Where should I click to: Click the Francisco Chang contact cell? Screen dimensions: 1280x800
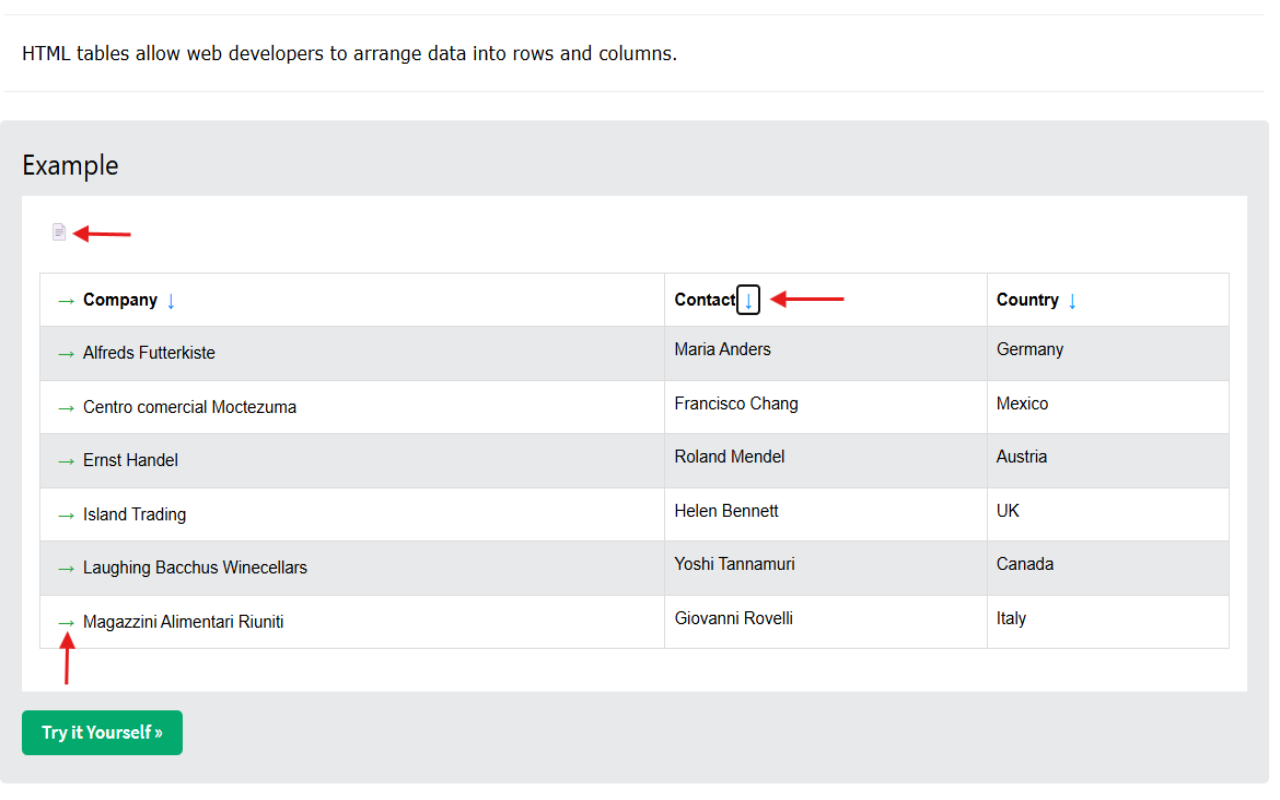pyautogui.click(x=736, y=404)
